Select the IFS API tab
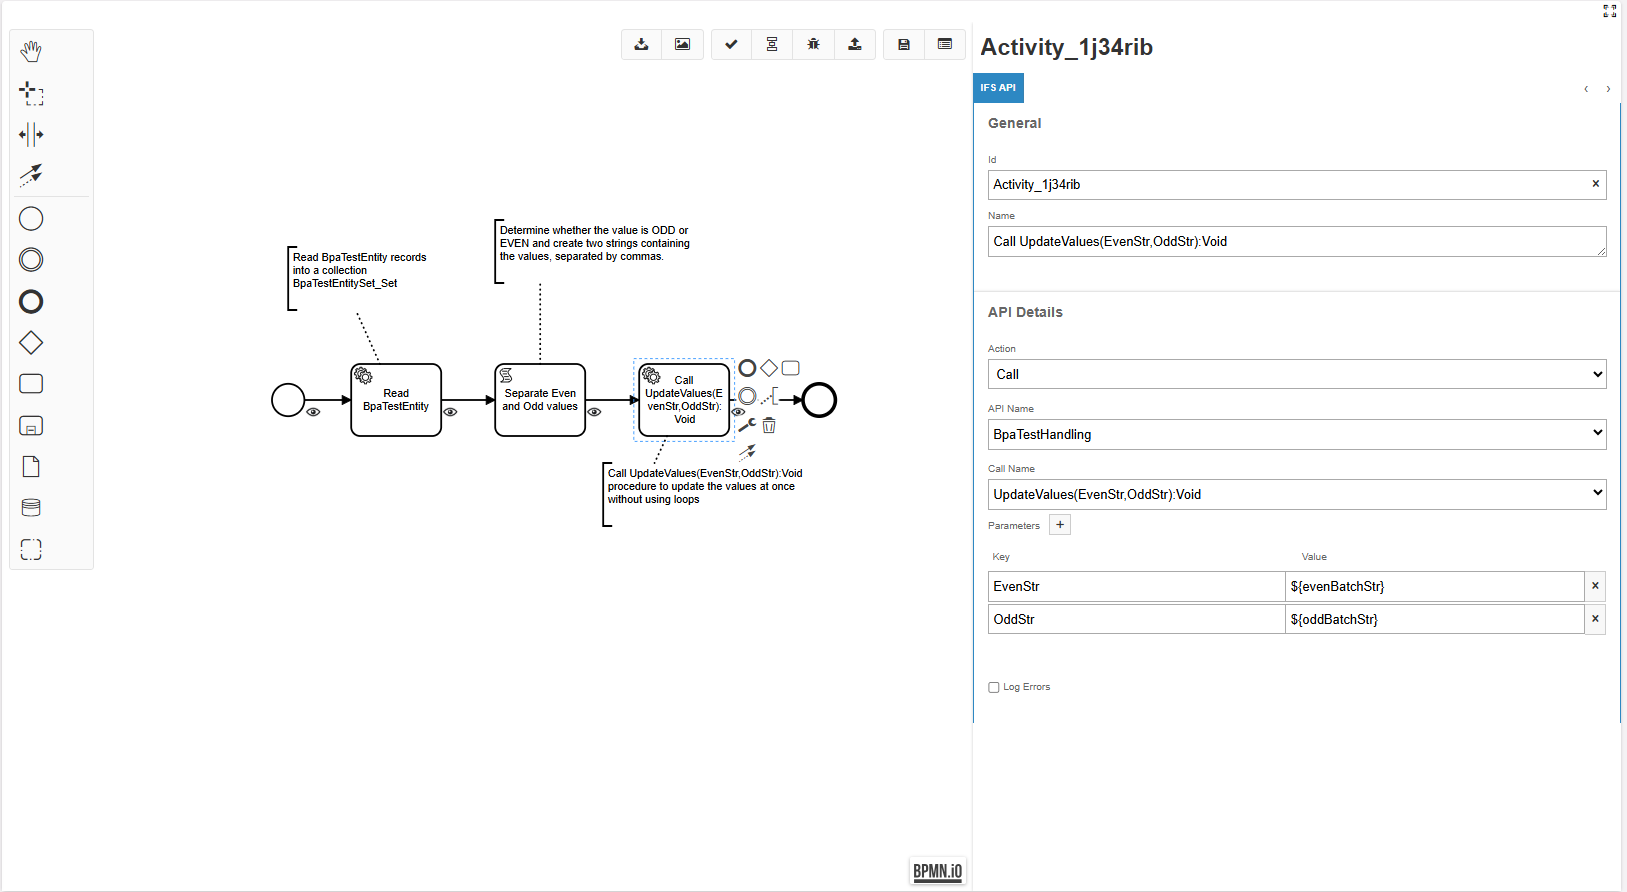 click(x=998, y=88)
